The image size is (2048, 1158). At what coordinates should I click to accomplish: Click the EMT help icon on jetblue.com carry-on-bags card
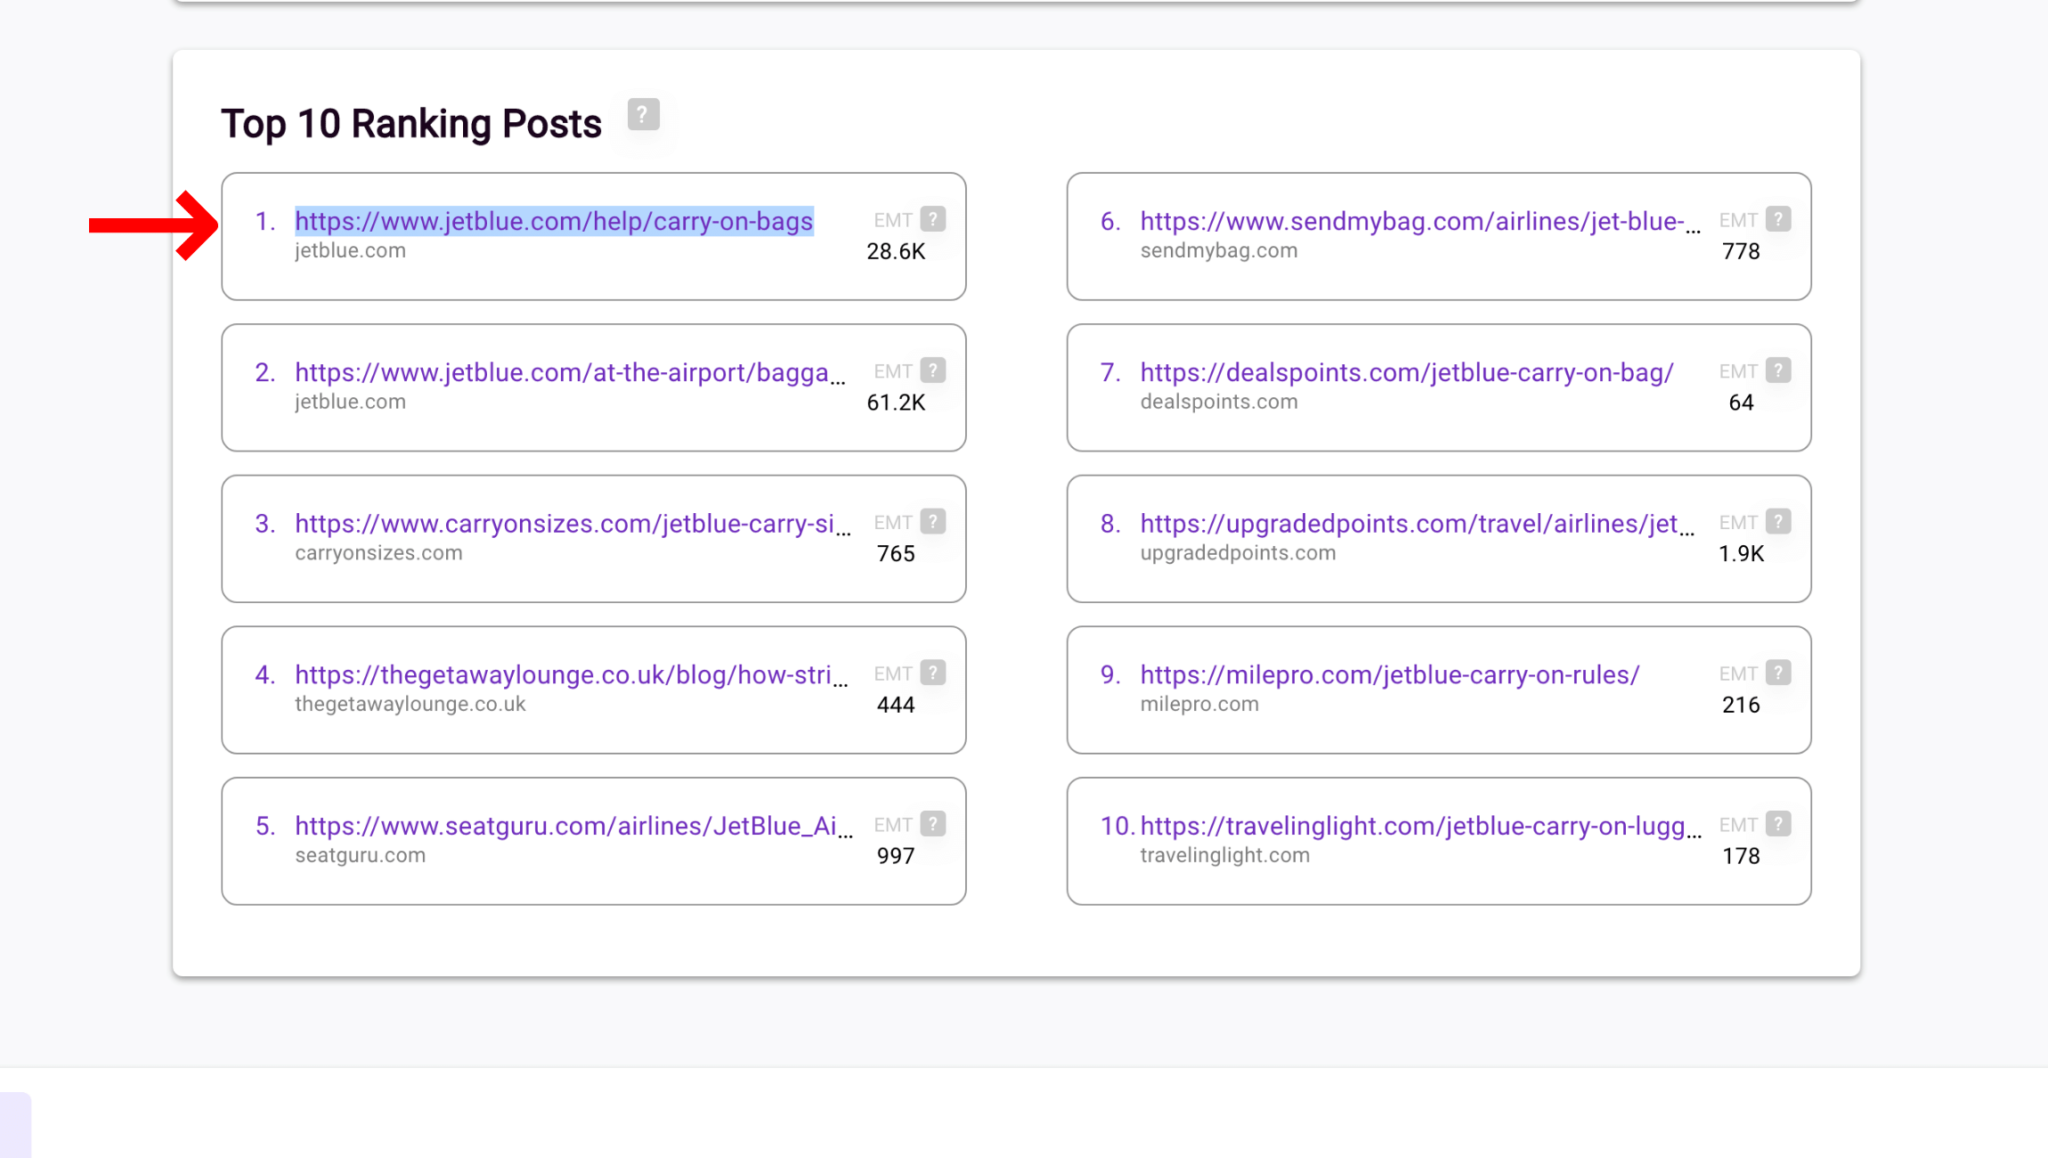933,218
